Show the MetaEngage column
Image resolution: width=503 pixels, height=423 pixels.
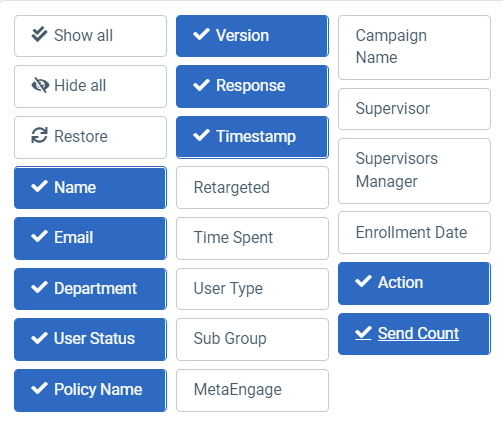pyautogui.click(x=252, y=390)
